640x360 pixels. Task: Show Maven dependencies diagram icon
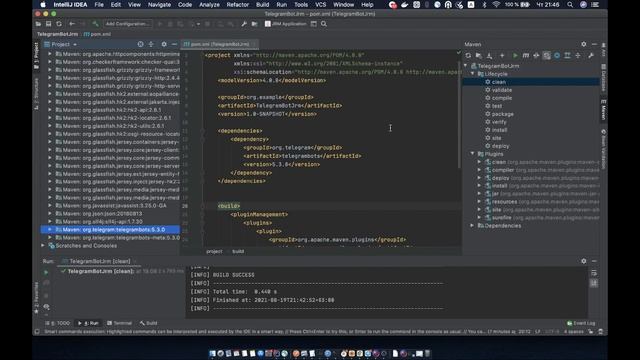[567, 56]
